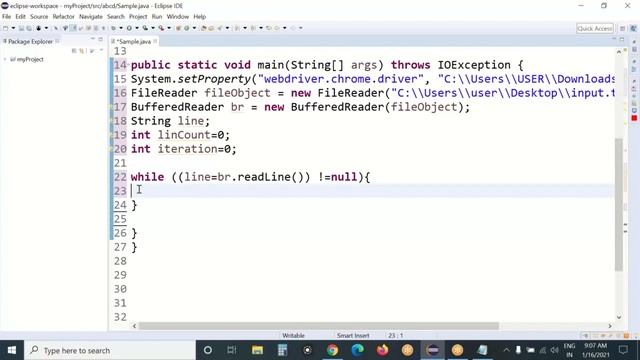
Task: Open Task View on the taskbar
Action: [232, 350]
